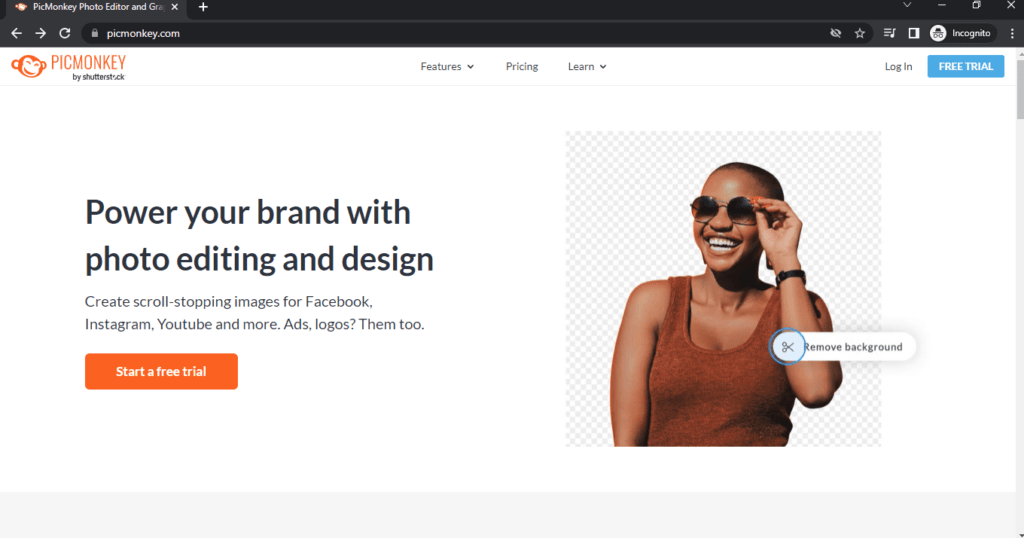Screen dimensions: 1024x538
Task: Click the tracking protection eye icon
Action: [835, 33]
